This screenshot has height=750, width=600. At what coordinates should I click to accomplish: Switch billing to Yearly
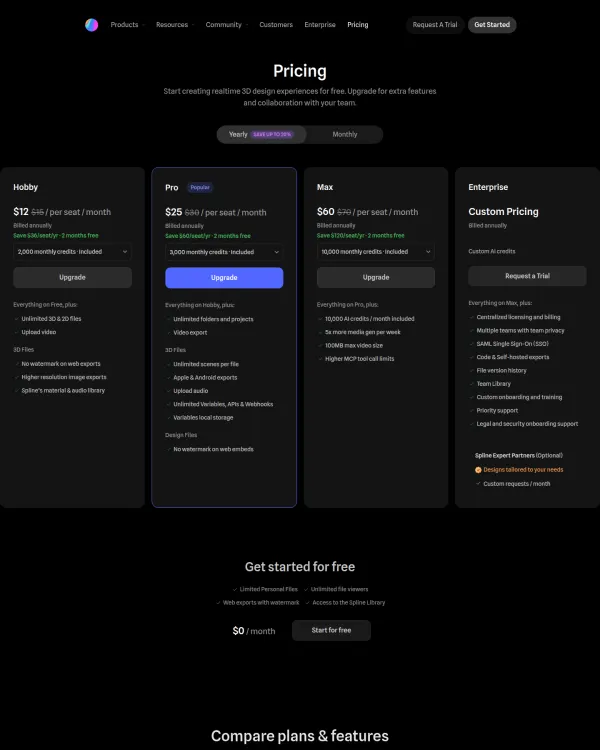[x=261, y=134]
